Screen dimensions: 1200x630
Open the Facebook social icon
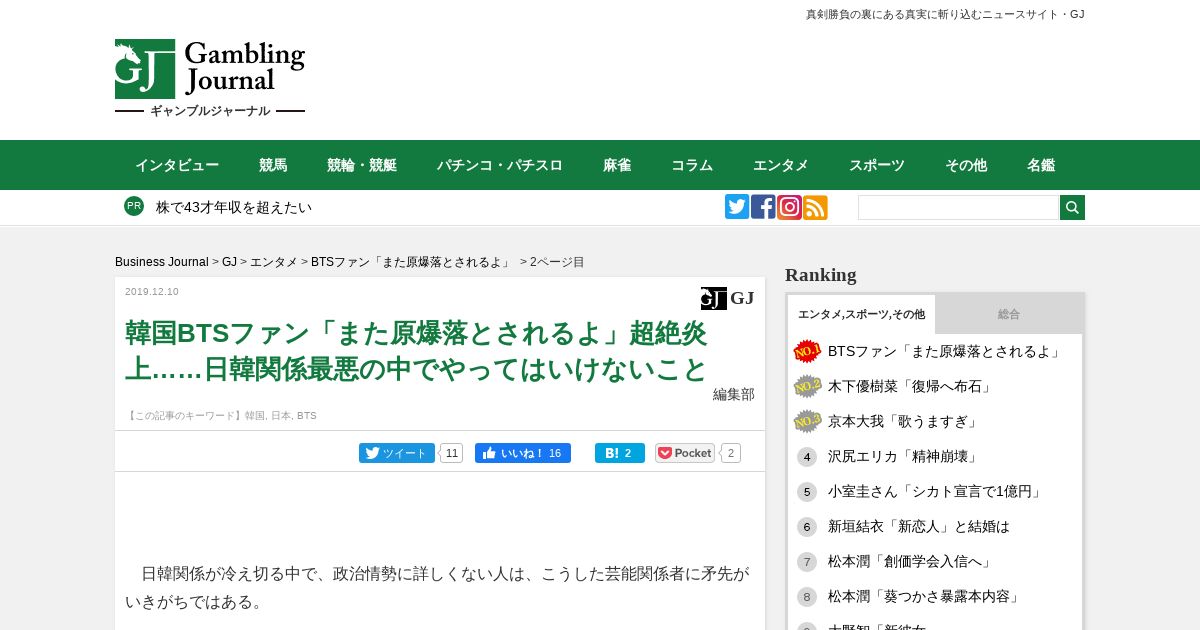[763, 207]
